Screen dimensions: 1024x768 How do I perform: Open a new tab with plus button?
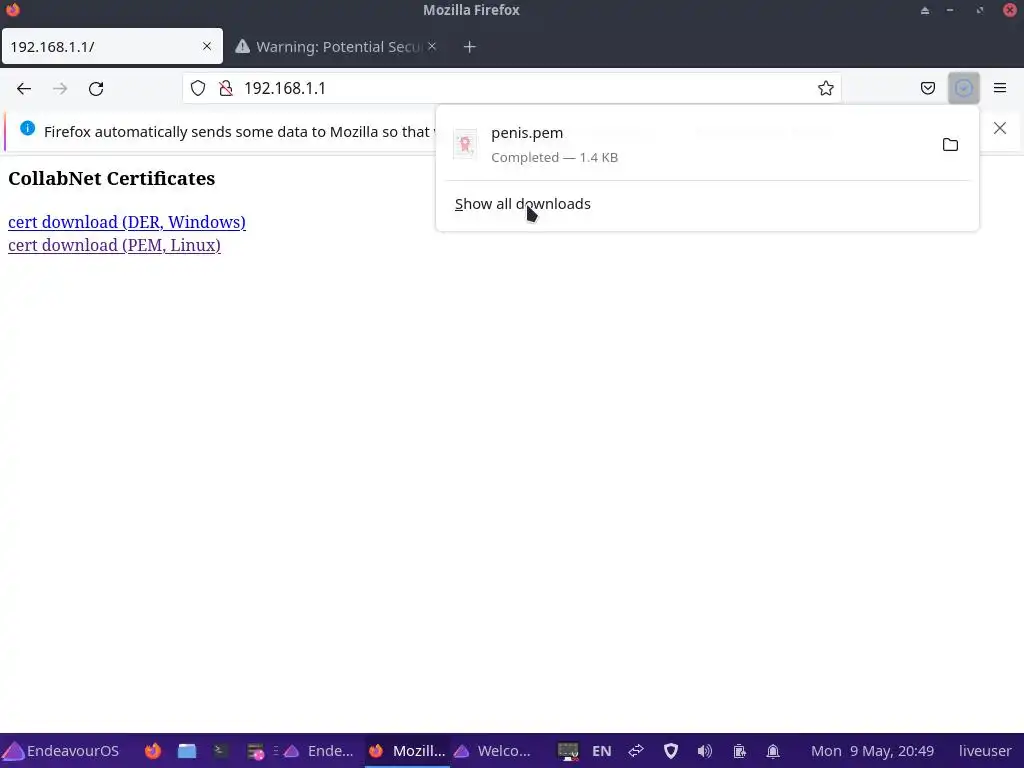(x=470, y=46)
